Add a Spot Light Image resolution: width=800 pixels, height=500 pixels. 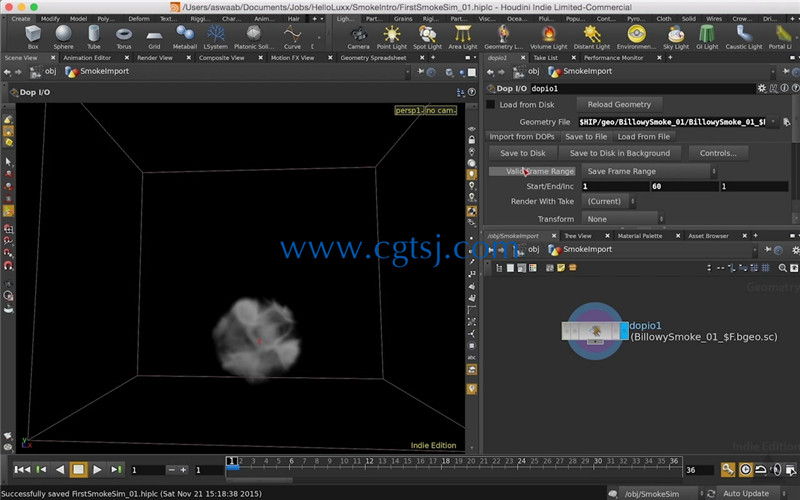coord(427,37)
